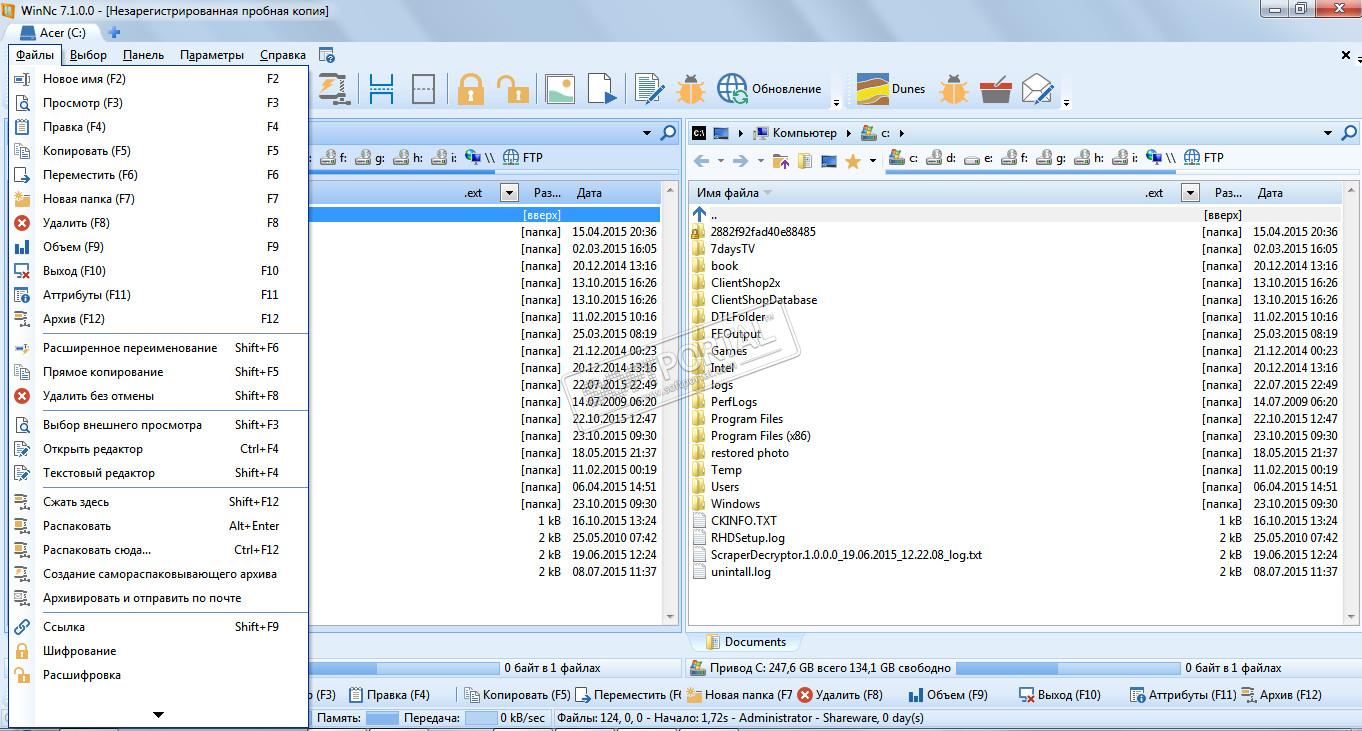This screenshot has width=1362, height=731.
Task: Open the .ext dropdown in left panel header
Action: point(509,193)
